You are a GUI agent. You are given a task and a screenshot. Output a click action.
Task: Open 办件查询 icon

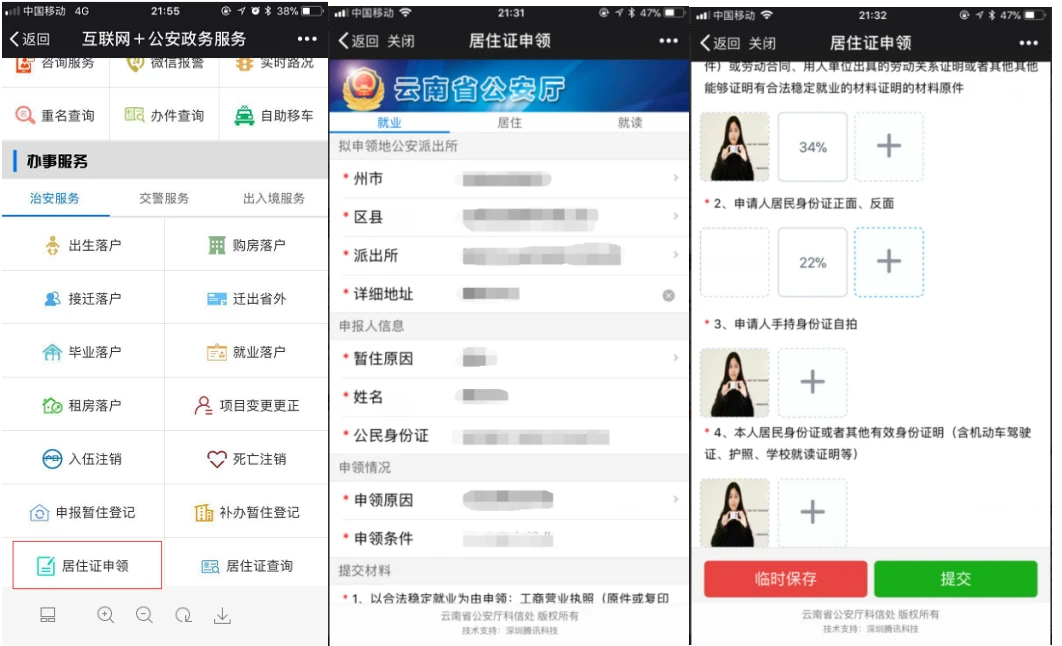[134, 115]
